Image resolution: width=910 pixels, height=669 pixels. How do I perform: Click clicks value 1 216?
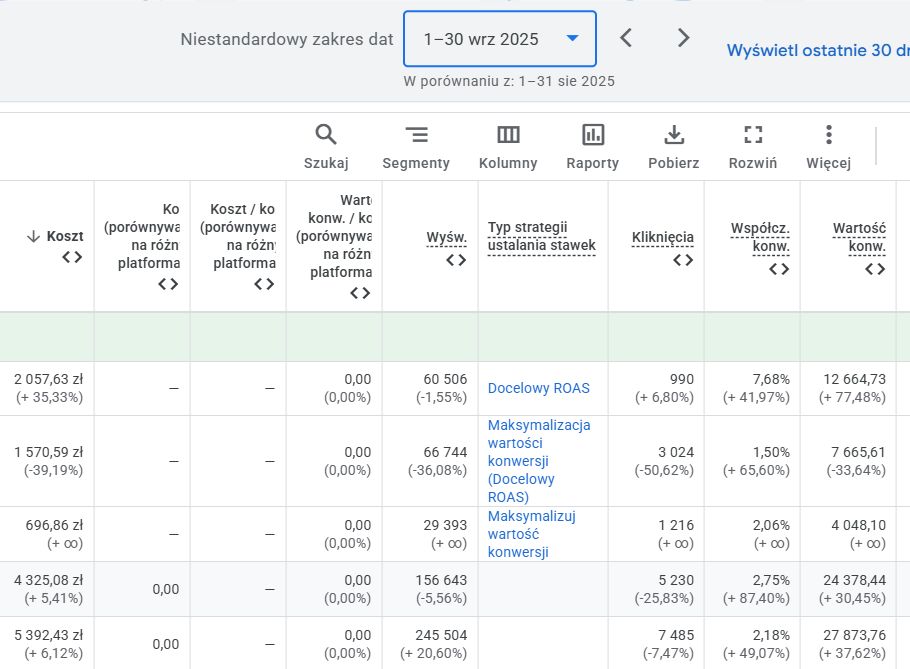pyautogui.click(x=676, y=526)
